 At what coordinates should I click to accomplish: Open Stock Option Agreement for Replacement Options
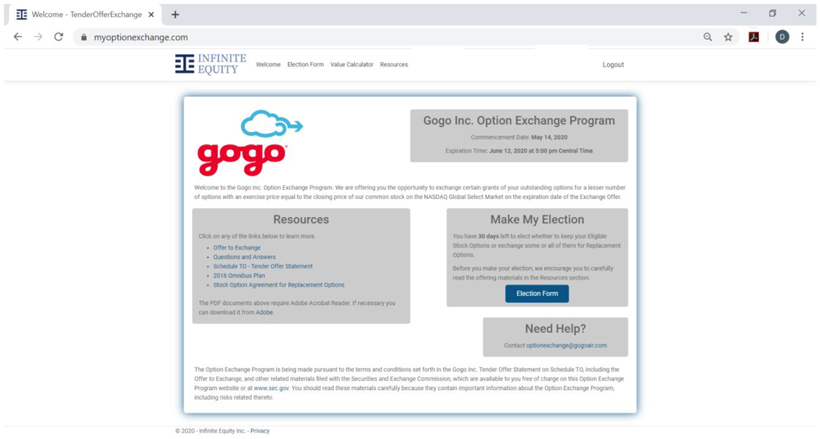coord(279,285)
